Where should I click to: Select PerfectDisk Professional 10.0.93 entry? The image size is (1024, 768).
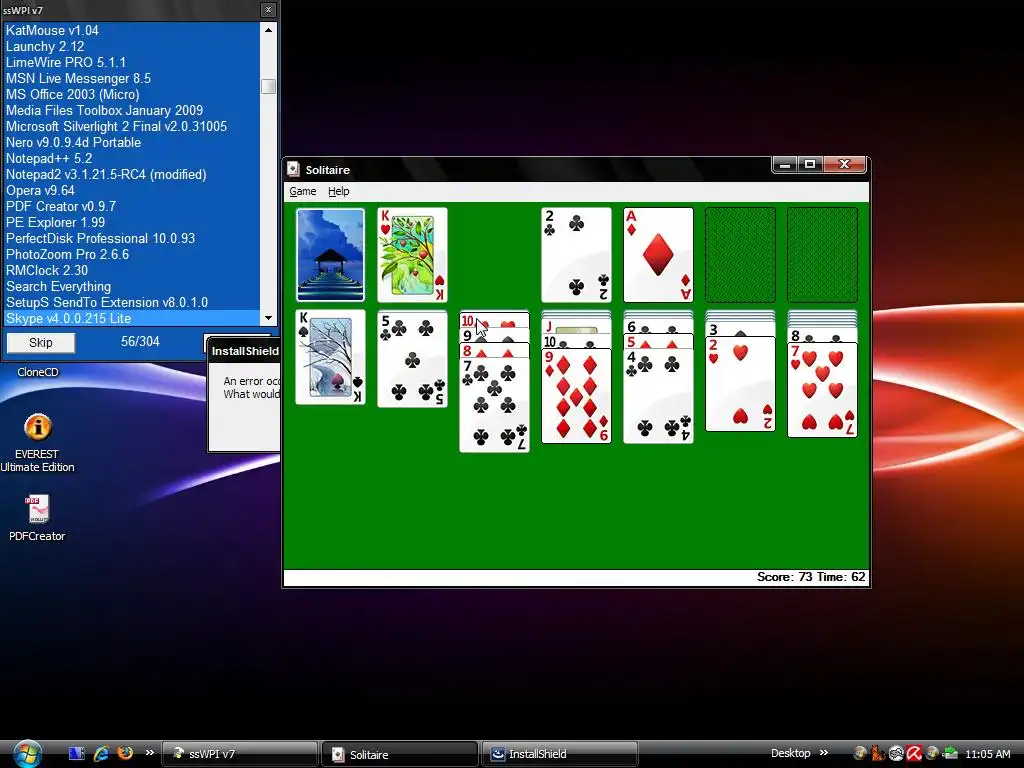[131, 238]
